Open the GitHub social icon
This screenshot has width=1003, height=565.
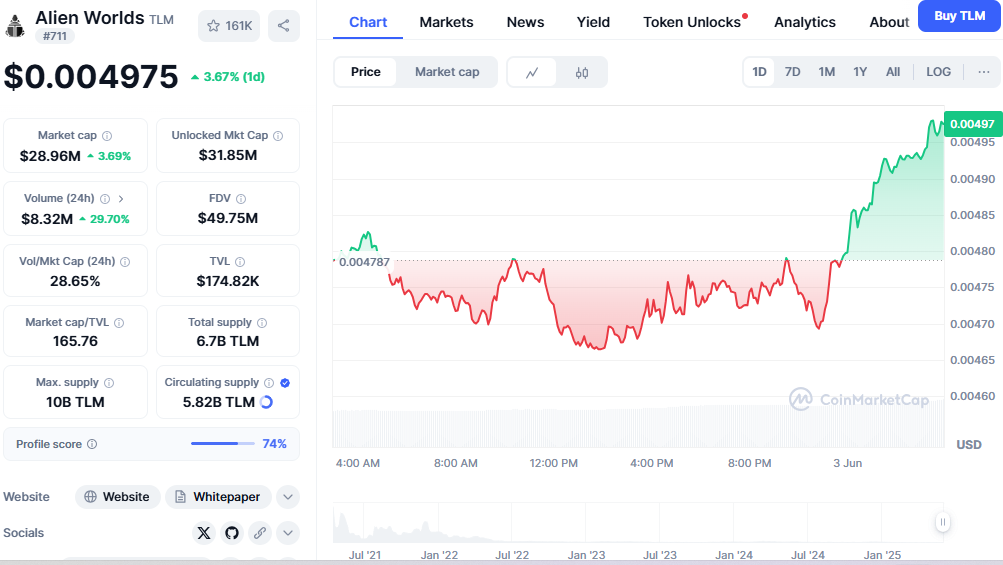point(232,533)
